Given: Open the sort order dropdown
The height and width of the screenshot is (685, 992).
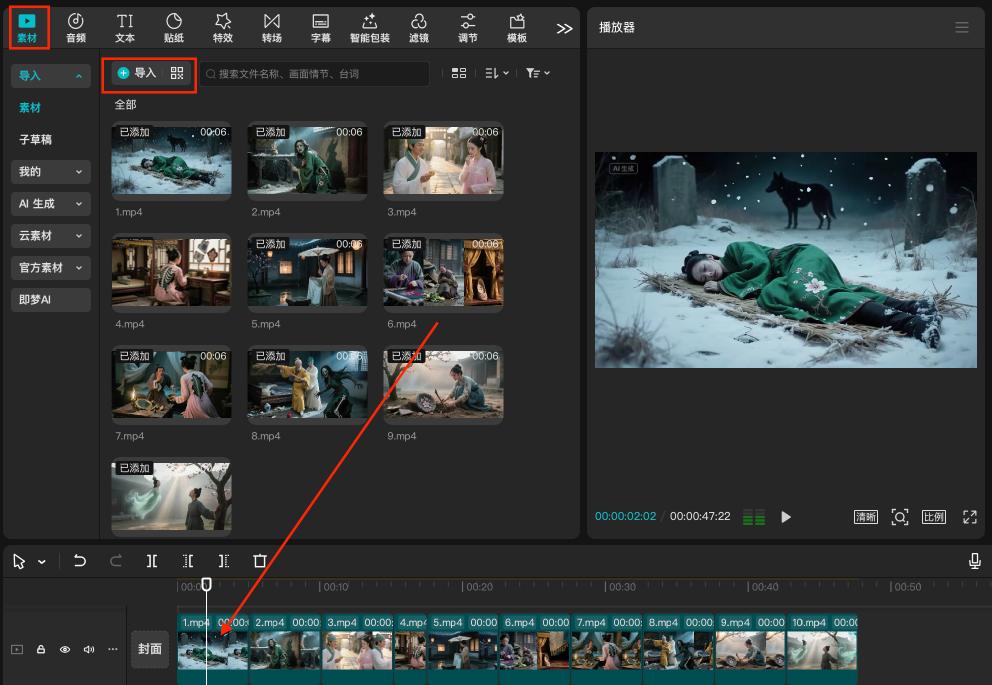Looking at the screenshot, I should click(x=496, y=73).
